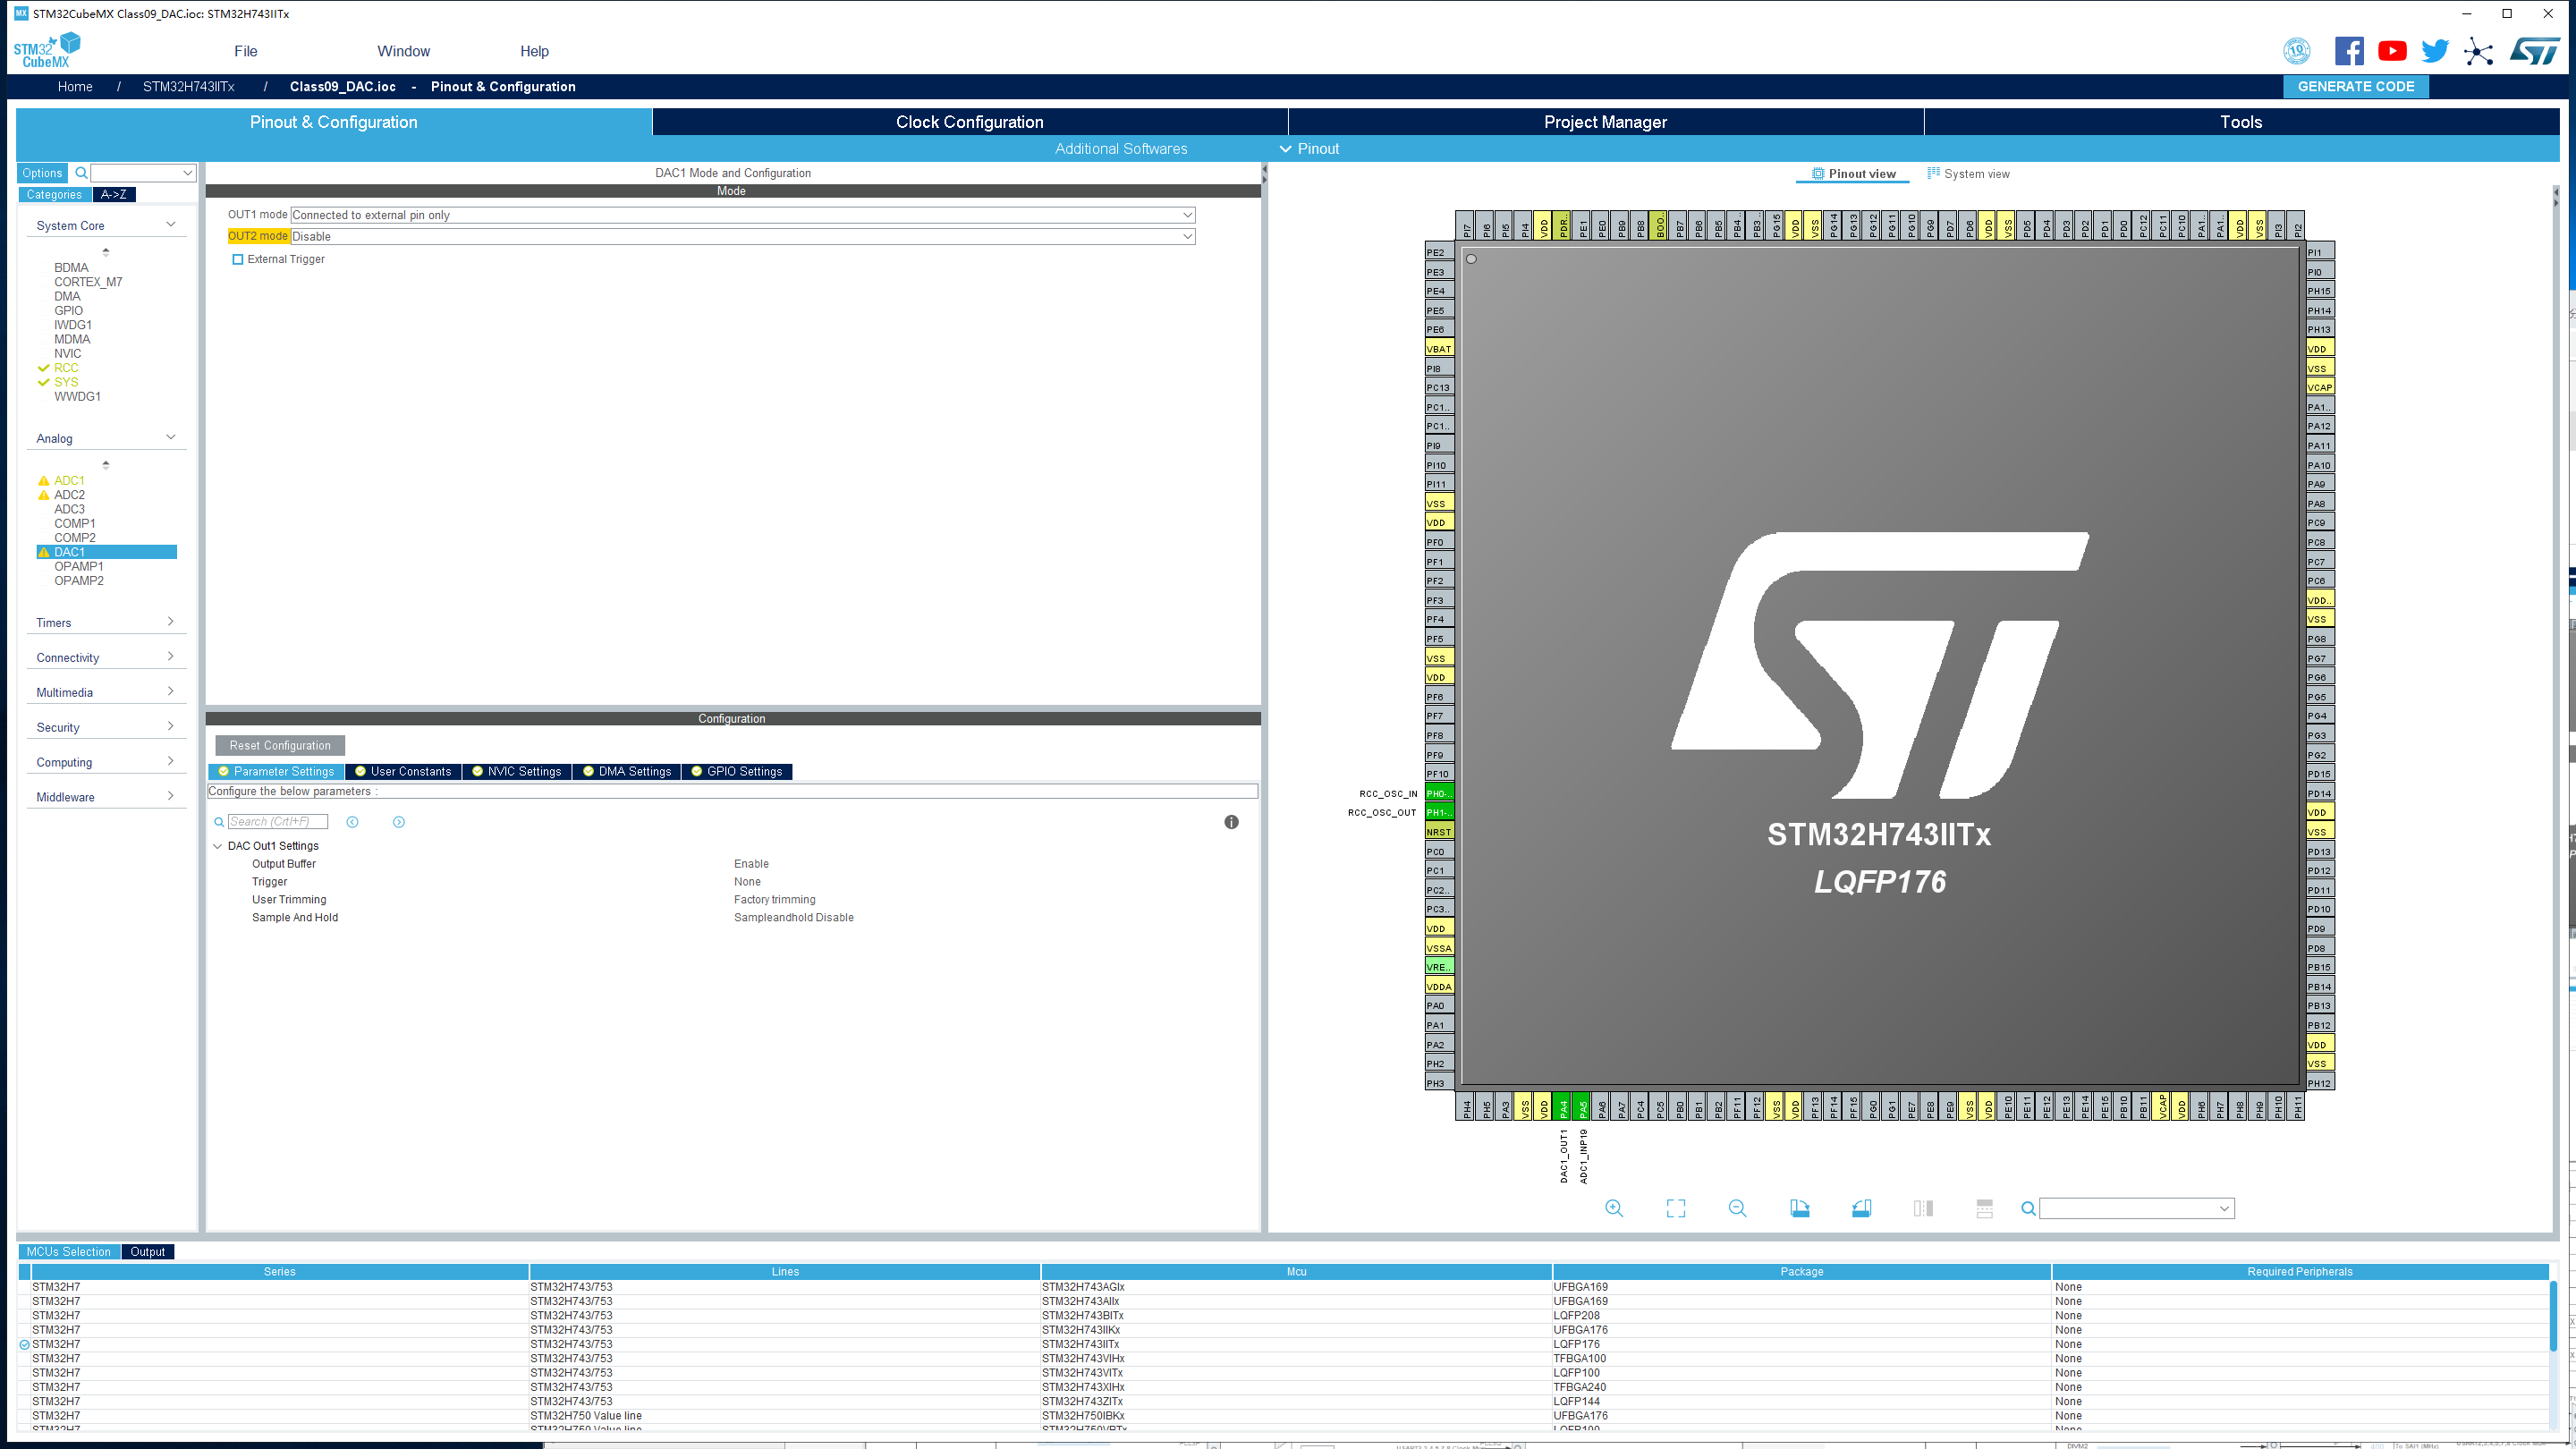Select the STM32H743IITx radio in MCU list
This screenshot has height=1449, width=2576.
pyautogui.click(x=26, y=1344)
